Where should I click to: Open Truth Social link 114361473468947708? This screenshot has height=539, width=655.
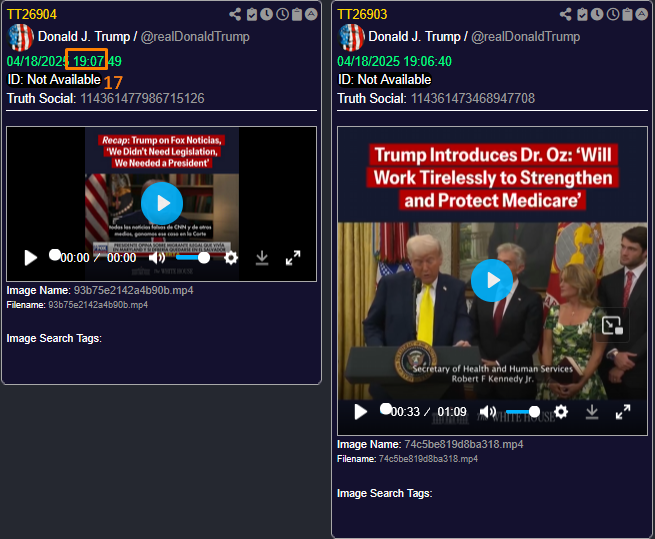coord(473,99)
